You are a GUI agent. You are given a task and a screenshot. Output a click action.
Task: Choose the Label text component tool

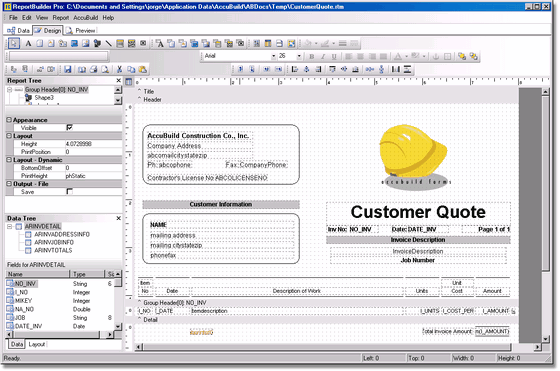(x=28, y=44)
